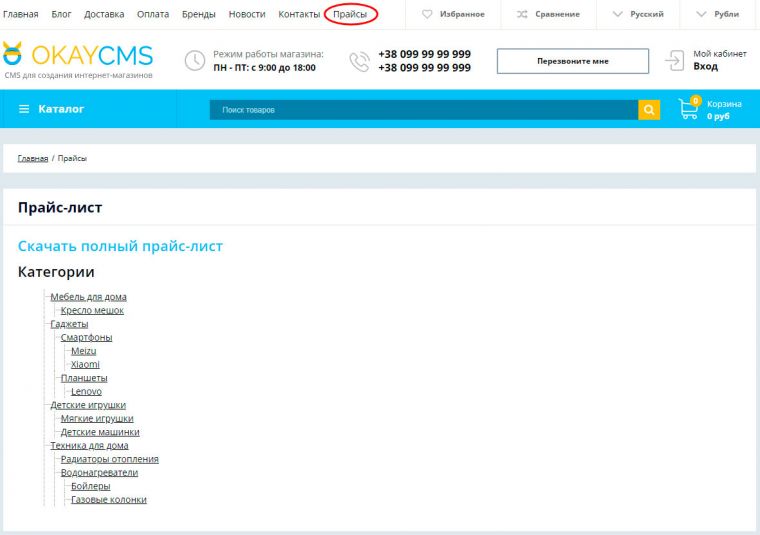This screenshot has height=535, width=760.
Task: Click the phone handset icon
Action: tap(358, 61)
